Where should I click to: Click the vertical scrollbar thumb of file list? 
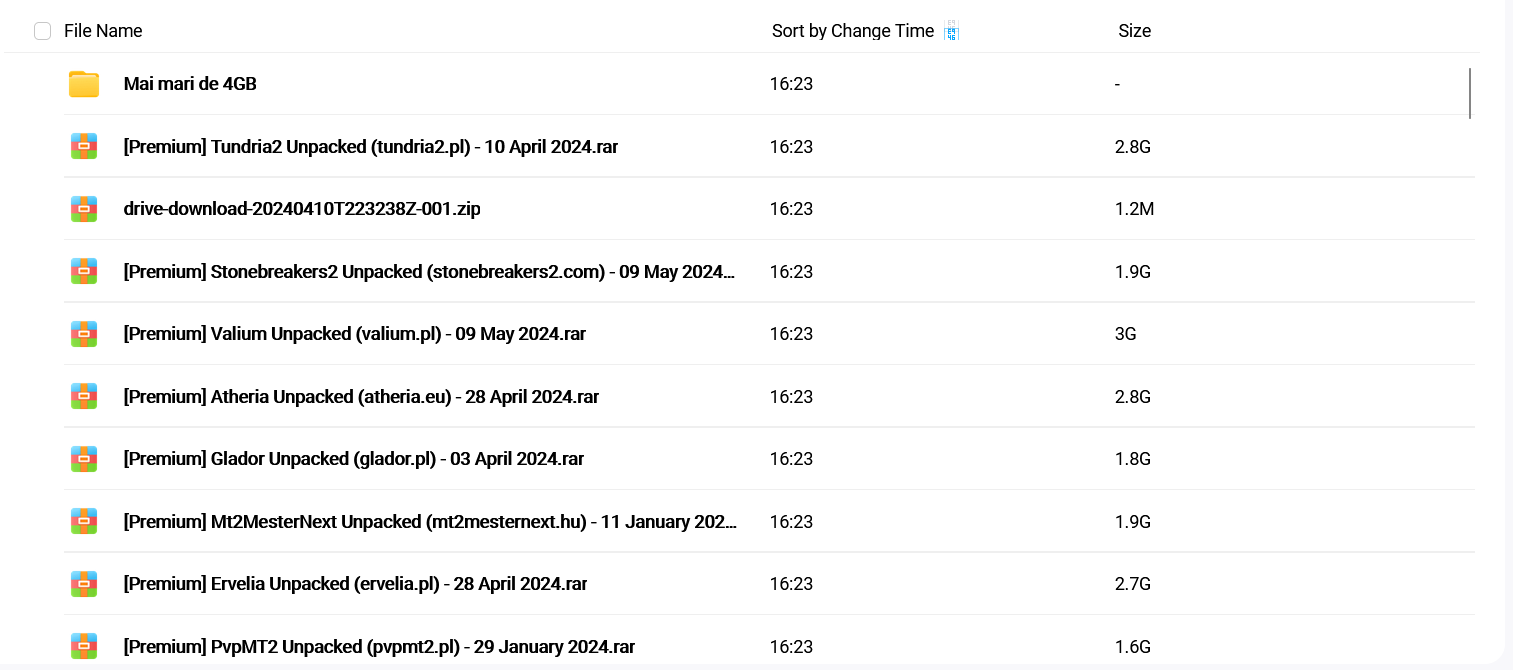[x=1470, y=93]
